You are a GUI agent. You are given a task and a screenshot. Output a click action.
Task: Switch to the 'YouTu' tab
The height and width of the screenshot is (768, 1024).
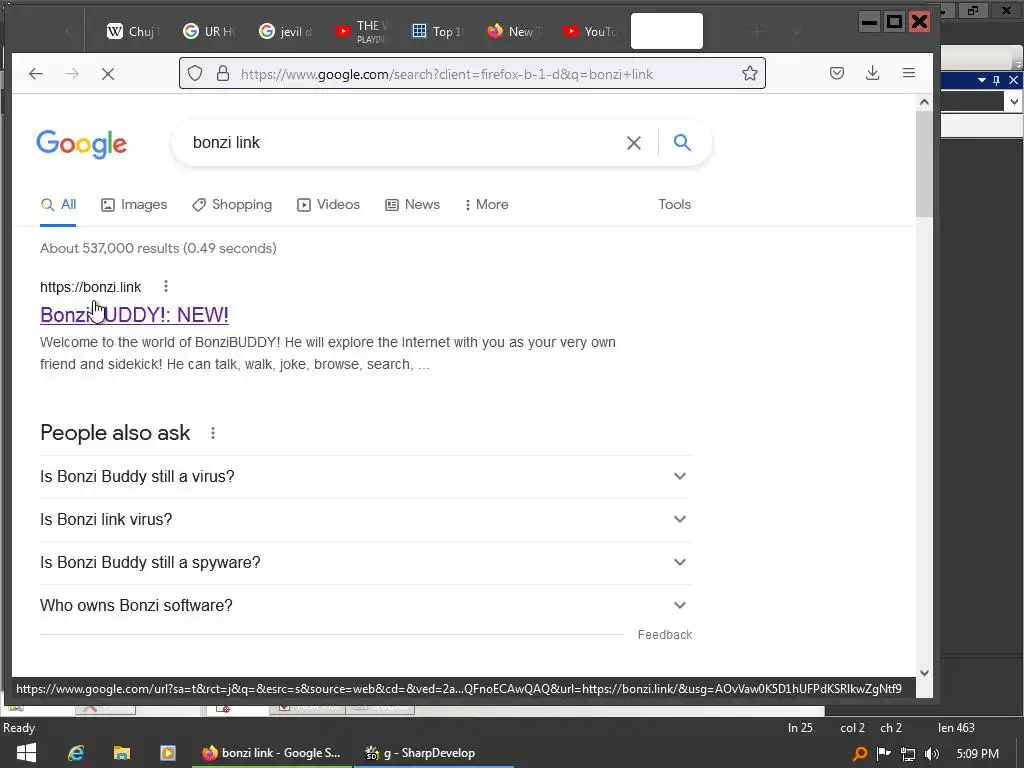pos(590,31)
